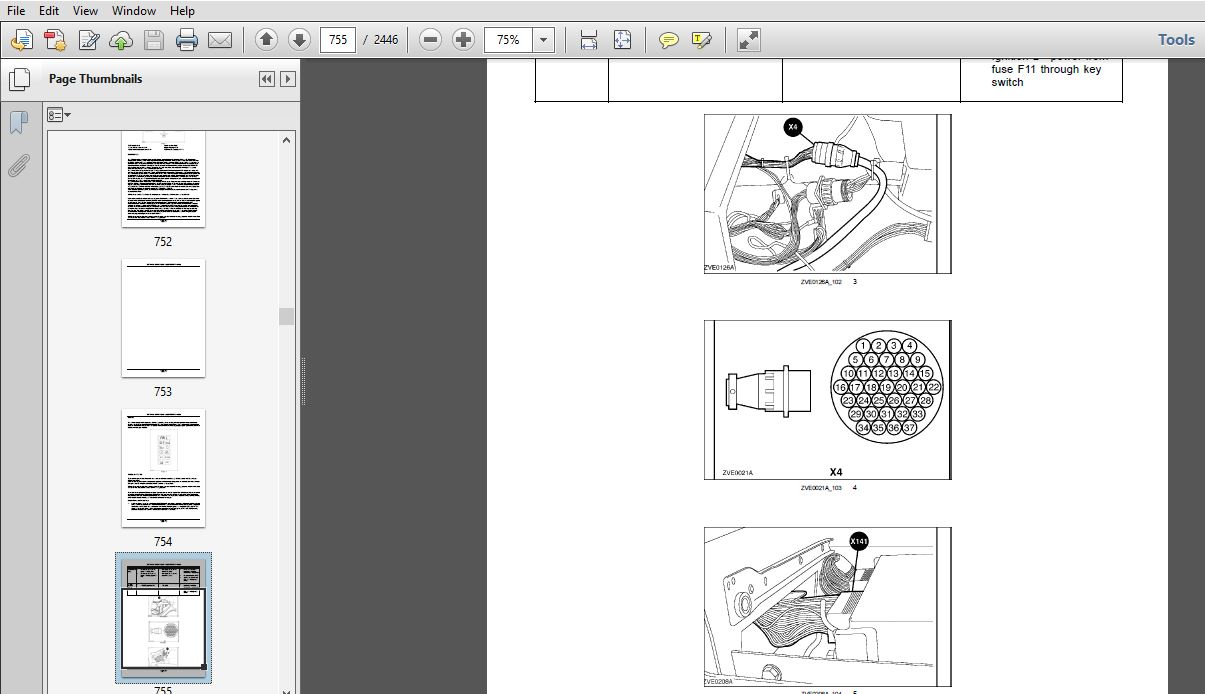Print the document using the printer icon
The image size is (1205, 694).
(187, 40)
